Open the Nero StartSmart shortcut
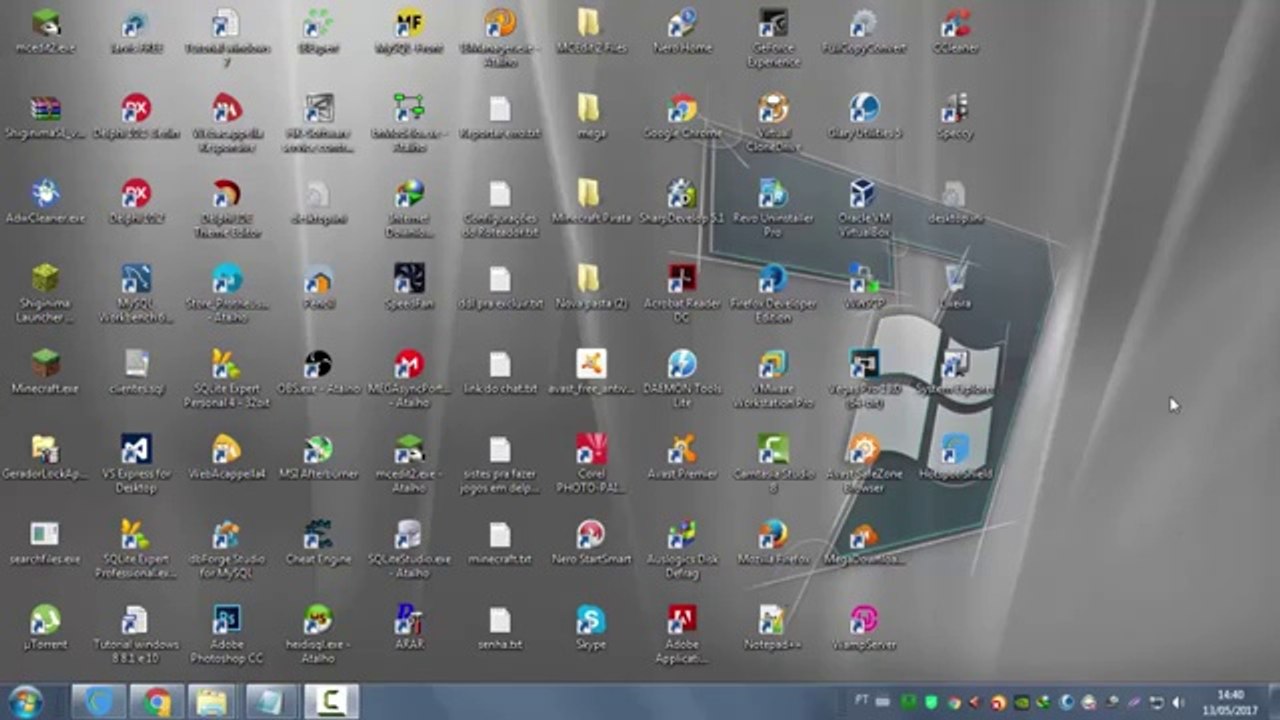This screenshot has width=1280, height=720. [x=591, y=542]
